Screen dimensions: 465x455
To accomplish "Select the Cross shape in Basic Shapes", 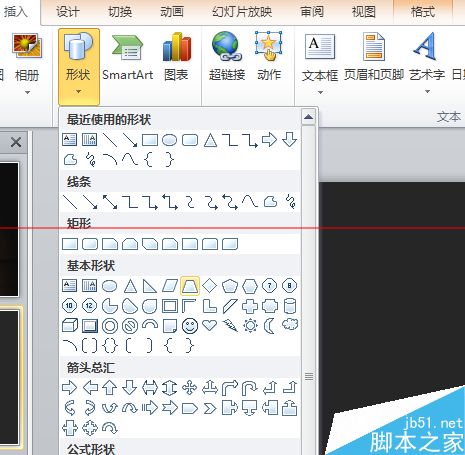I will pos(250,306).
